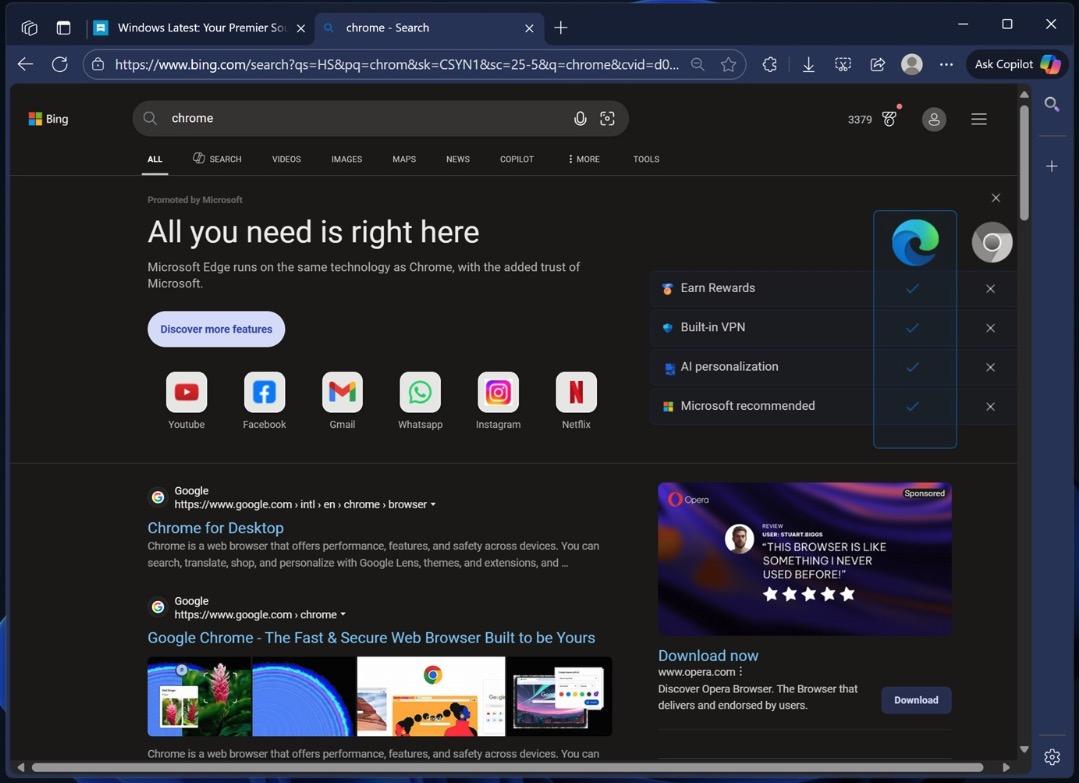Click the Netflix shortcut icon
This screenshot has width=1079, height=783.
(575, 392)
